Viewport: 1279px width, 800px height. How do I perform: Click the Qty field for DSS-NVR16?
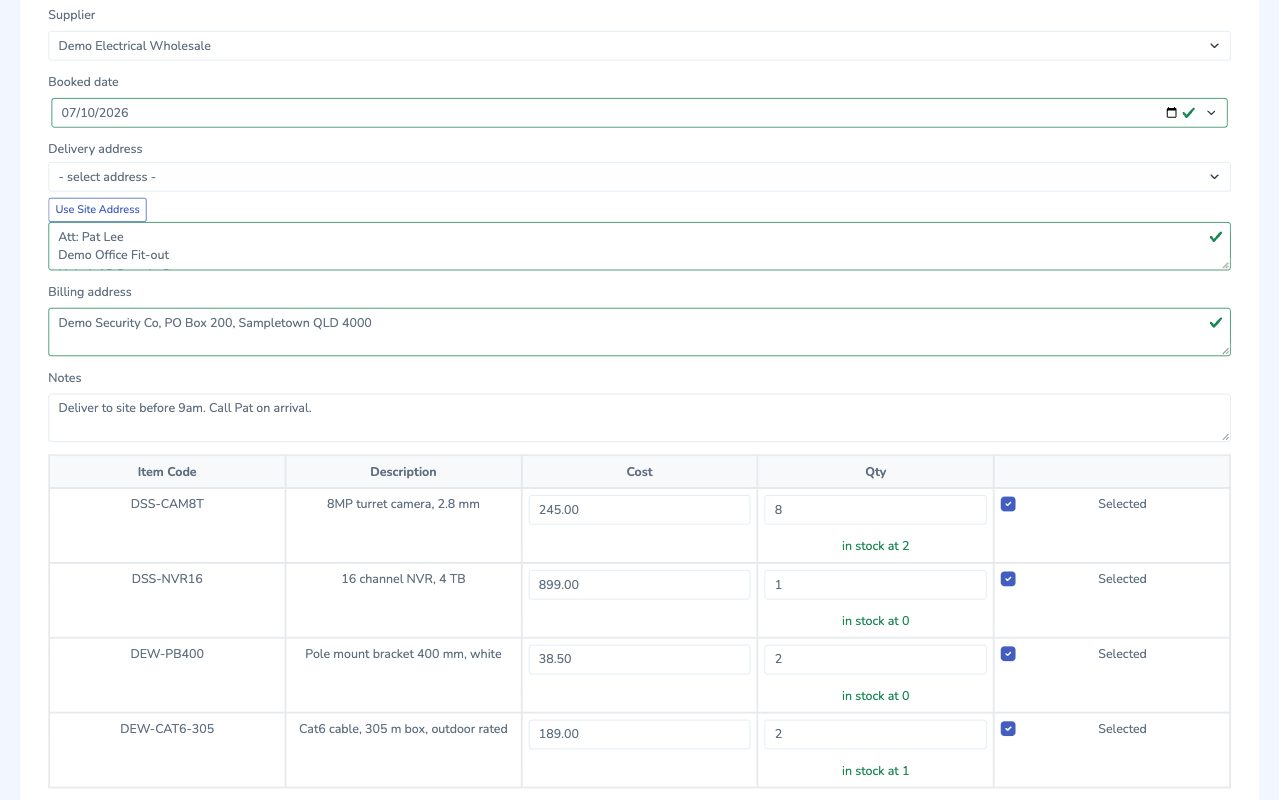click(x=875, y=585)
